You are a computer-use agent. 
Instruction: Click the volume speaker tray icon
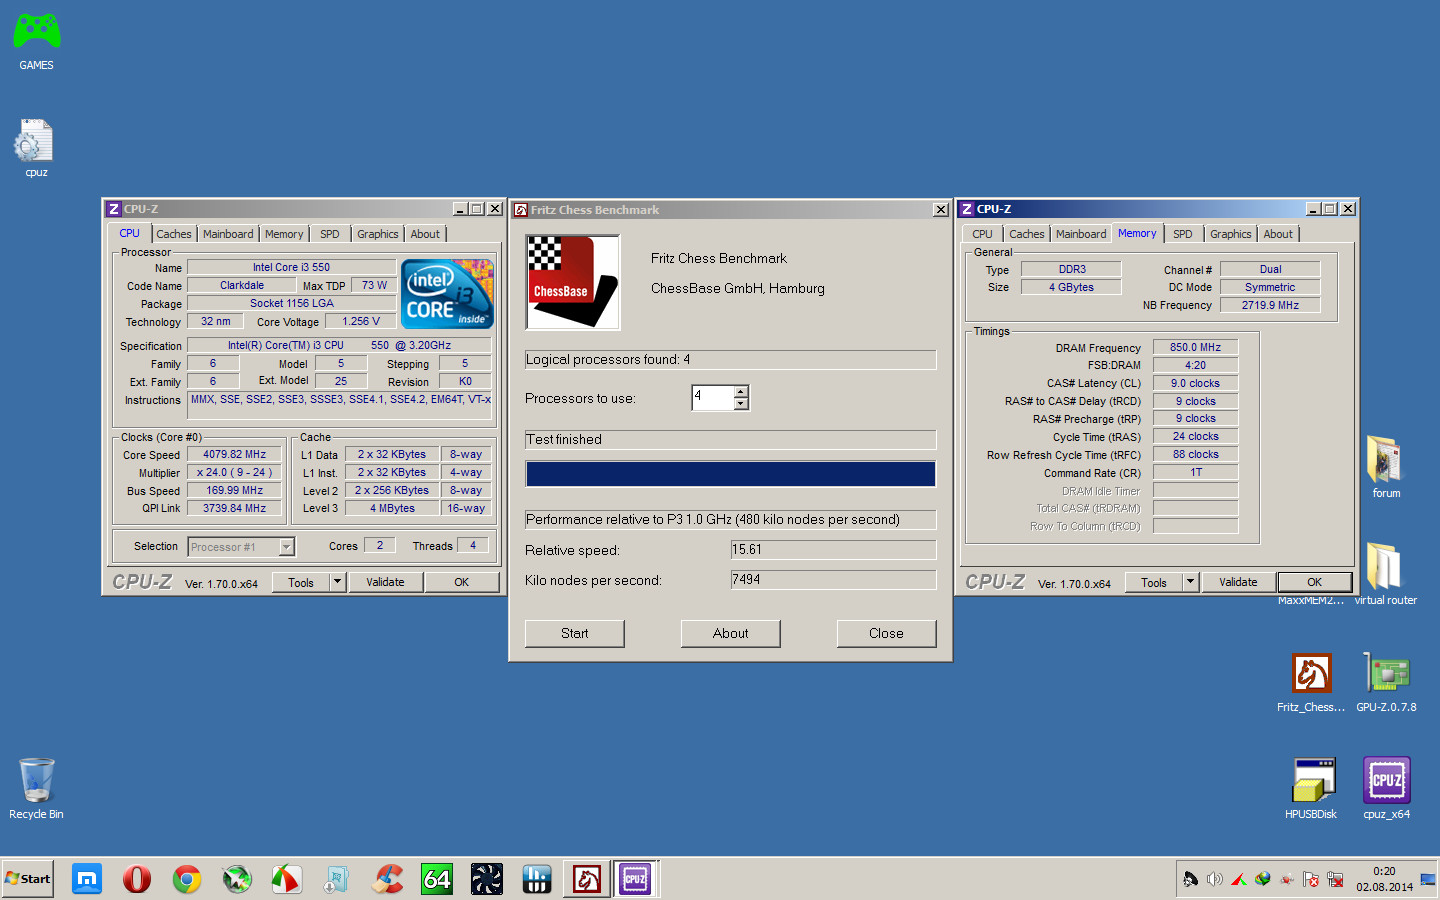tap(1214, 879)
